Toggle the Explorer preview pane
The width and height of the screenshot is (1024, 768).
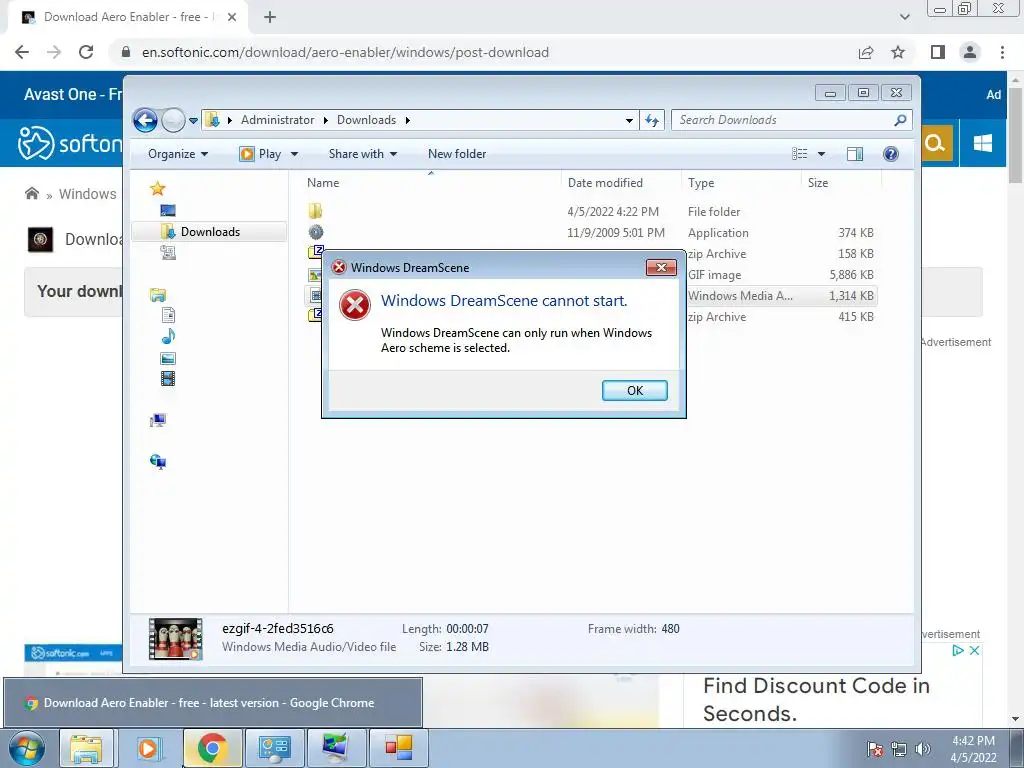point(855,154)
